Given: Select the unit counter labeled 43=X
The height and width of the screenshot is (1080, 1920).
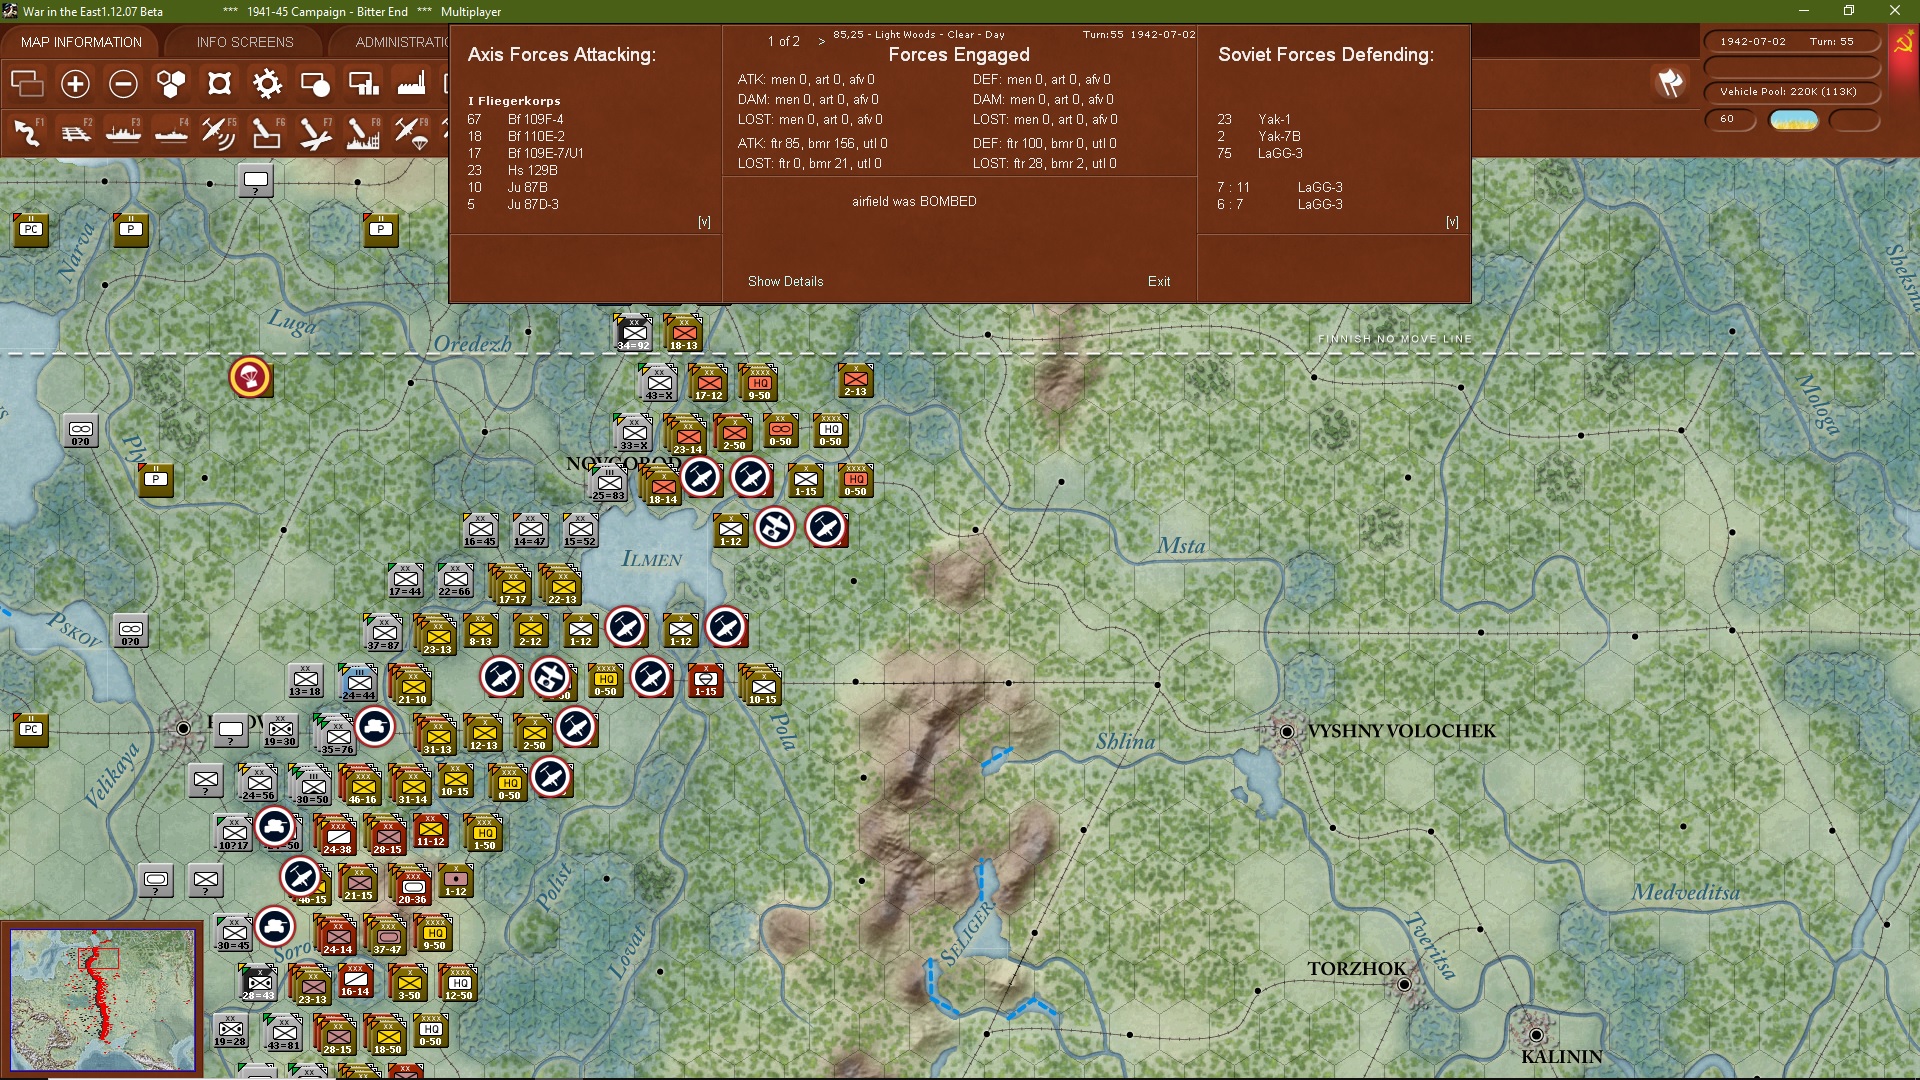Looking at the screenshot, I should pyautogui.click(x=659, y=383).
